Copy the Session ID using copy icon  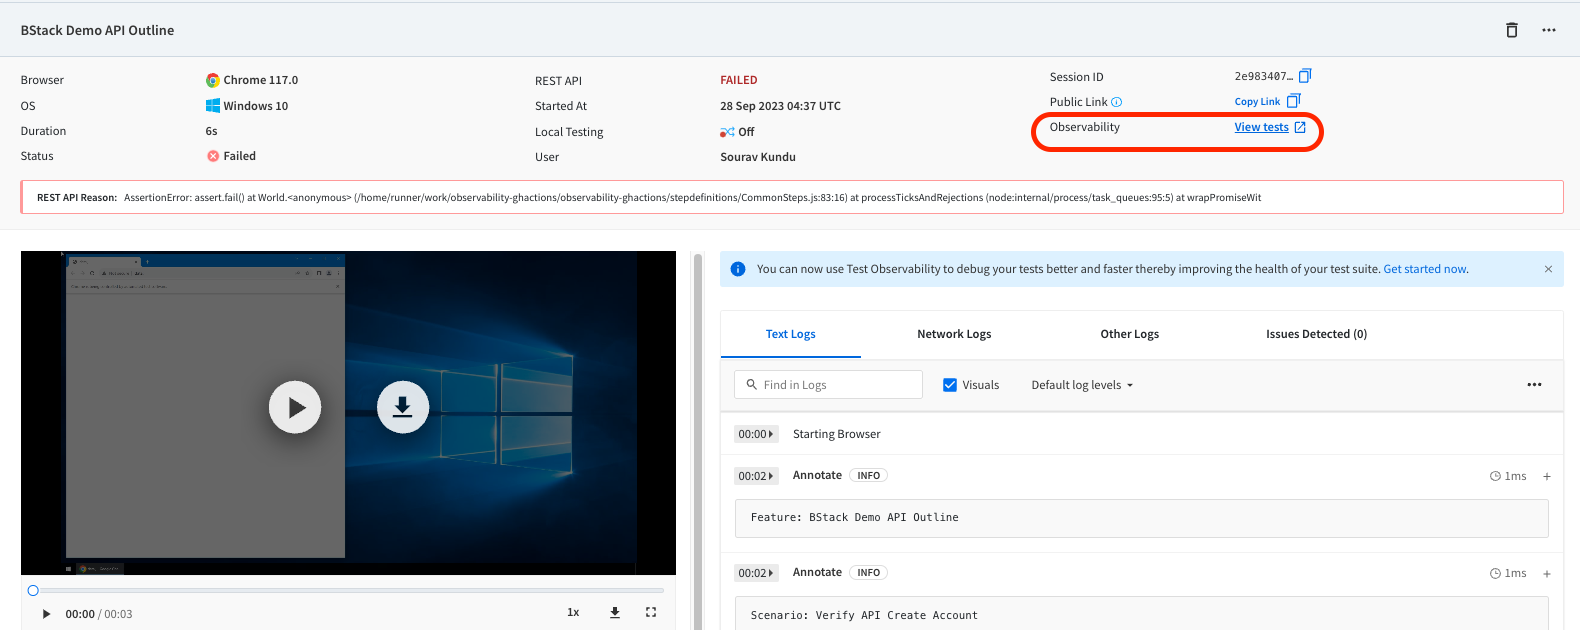[1304, 76]
